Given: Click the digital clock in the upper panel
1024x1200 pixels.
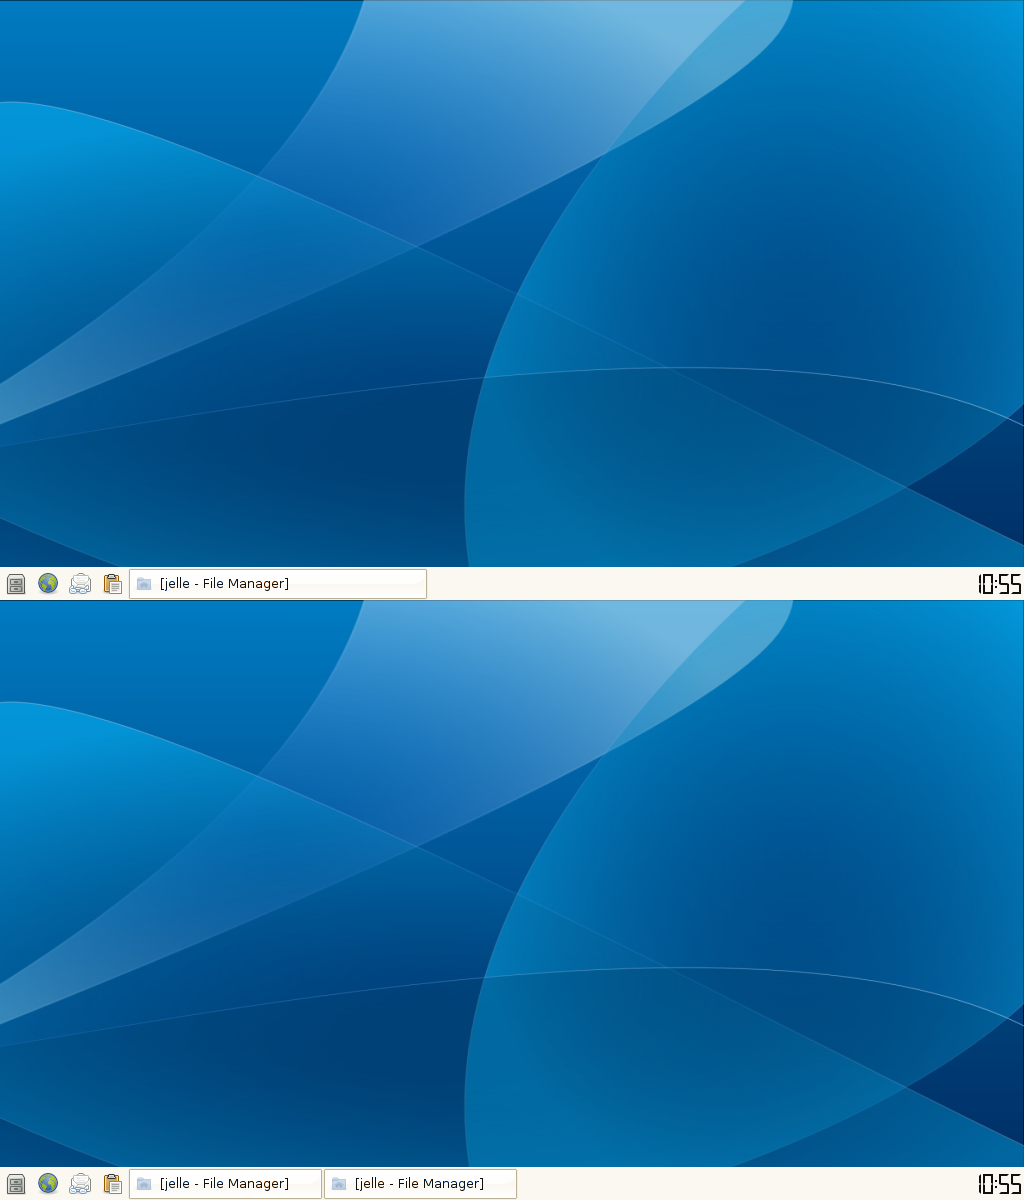Looking at the screenshot, I should [999, 584].
